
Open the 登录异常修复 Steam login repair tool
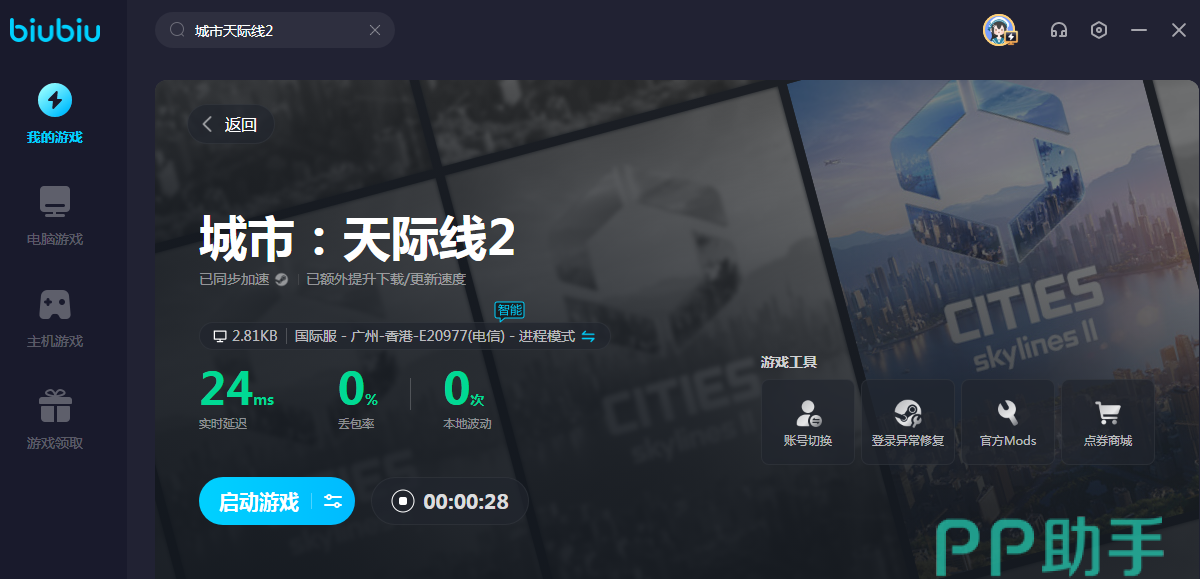click(x=907, y=421)
